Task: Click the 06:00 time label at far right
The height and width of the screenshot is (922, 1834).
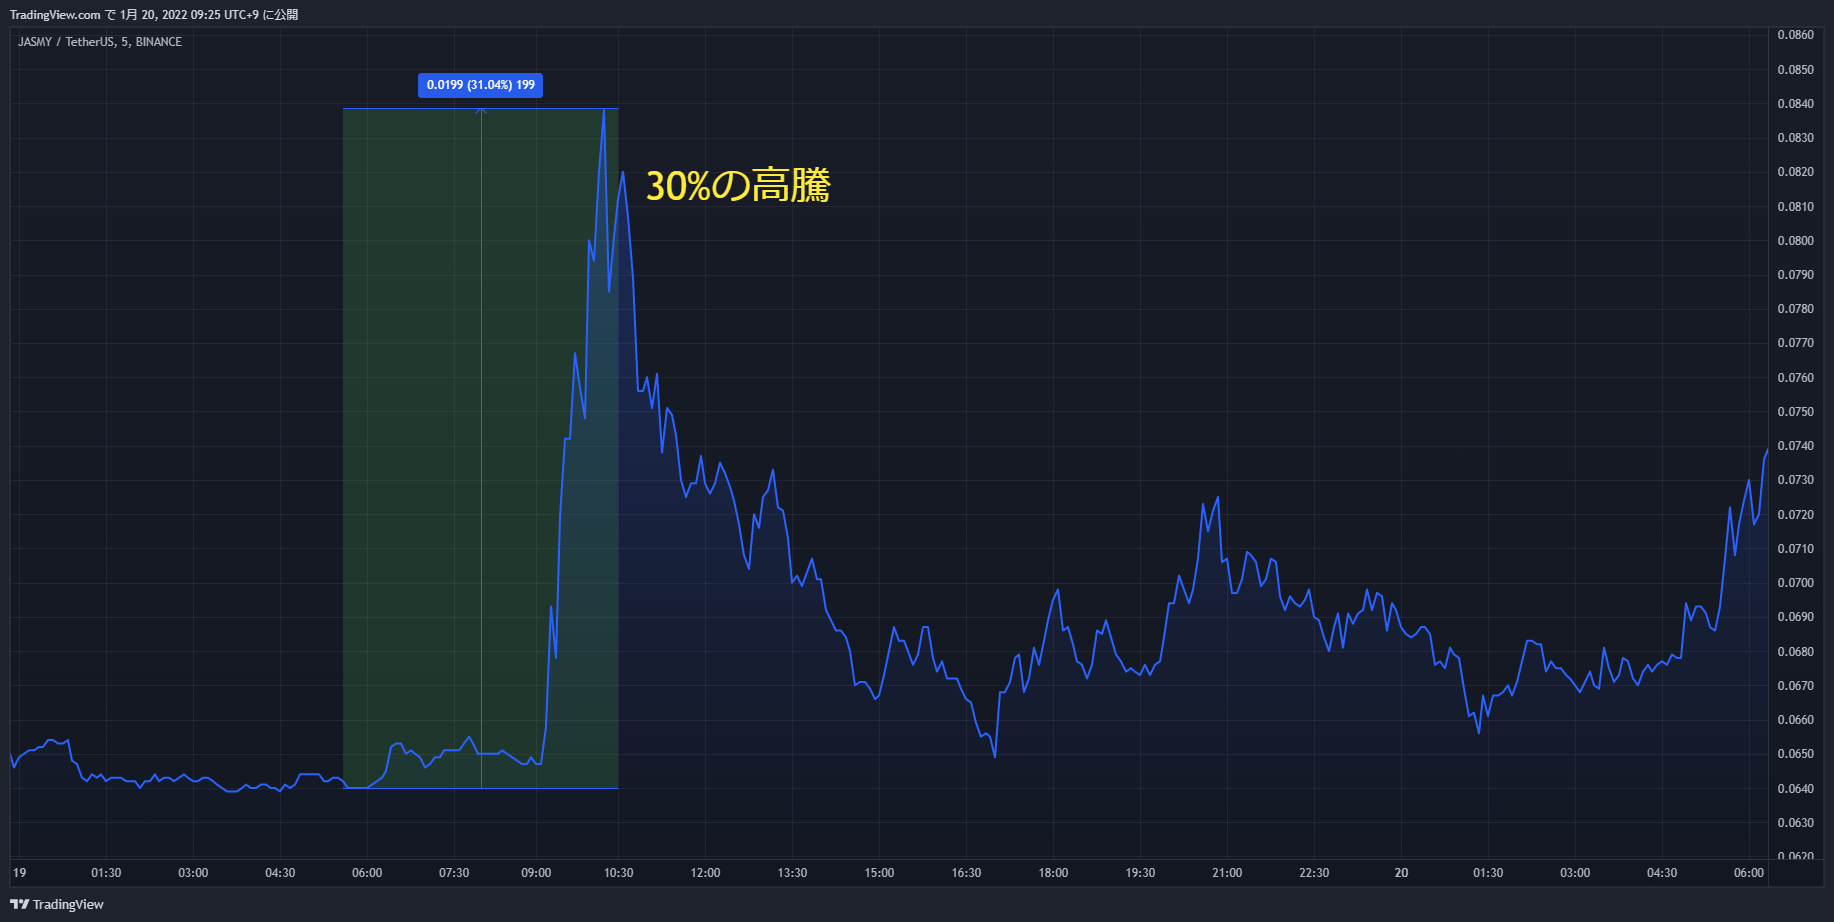Action: 1749,873
